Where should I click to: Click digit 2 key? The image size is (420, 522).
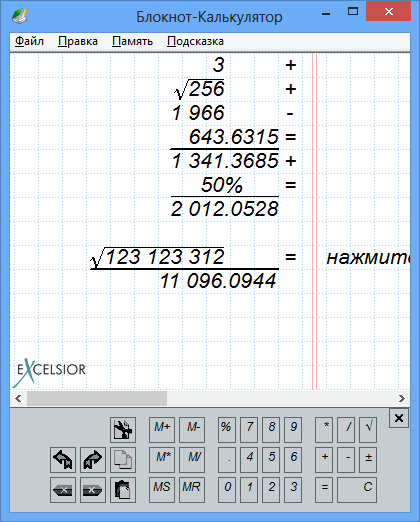click(271, 490)
